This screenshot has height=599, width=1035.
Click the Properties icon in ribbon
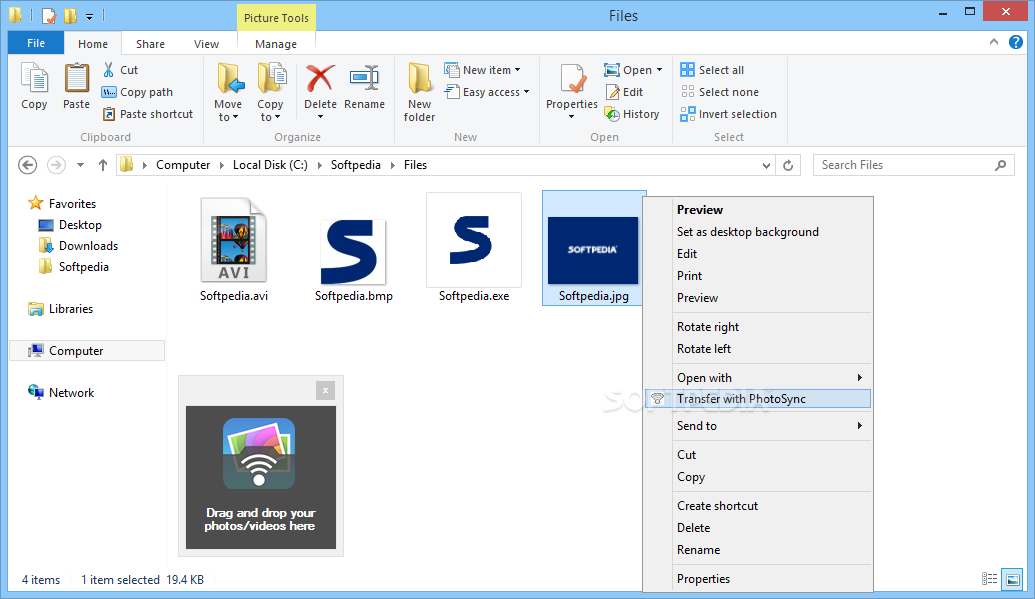[x=572, y=79]
